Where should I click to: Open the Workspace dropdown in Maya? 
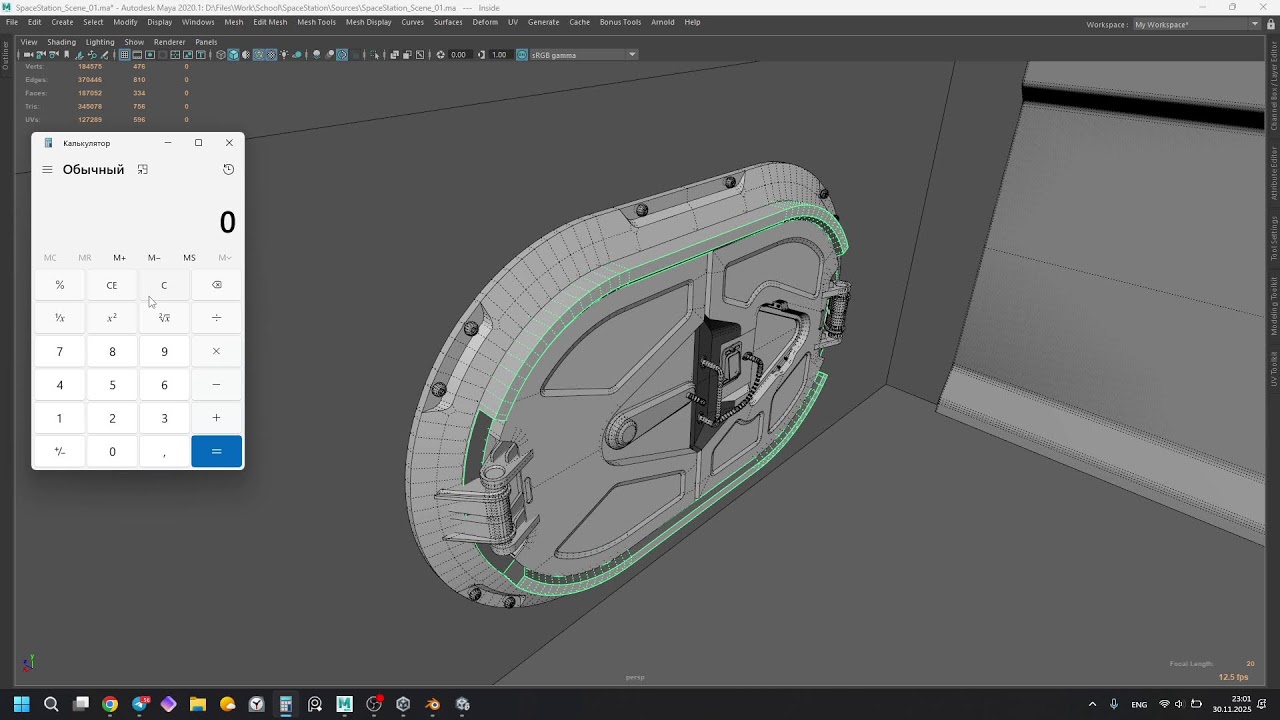point(1197,24)
